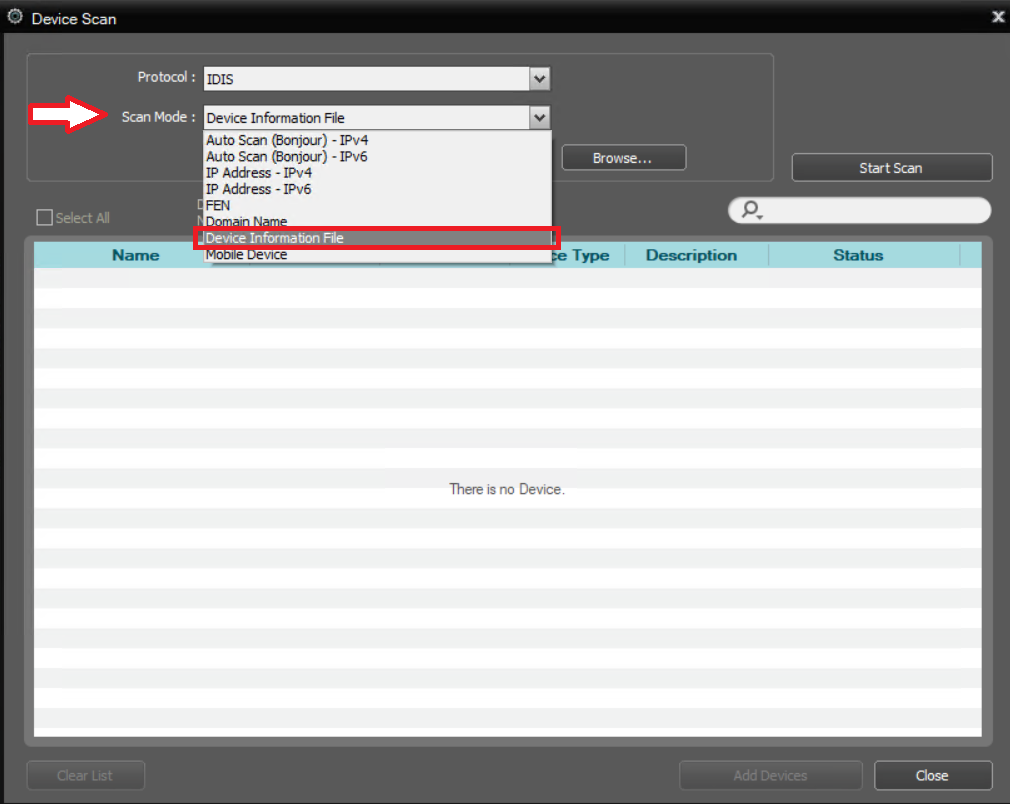Focus the device search field
The width and height of the screenshot is (1010, 804).
[859, 210]
